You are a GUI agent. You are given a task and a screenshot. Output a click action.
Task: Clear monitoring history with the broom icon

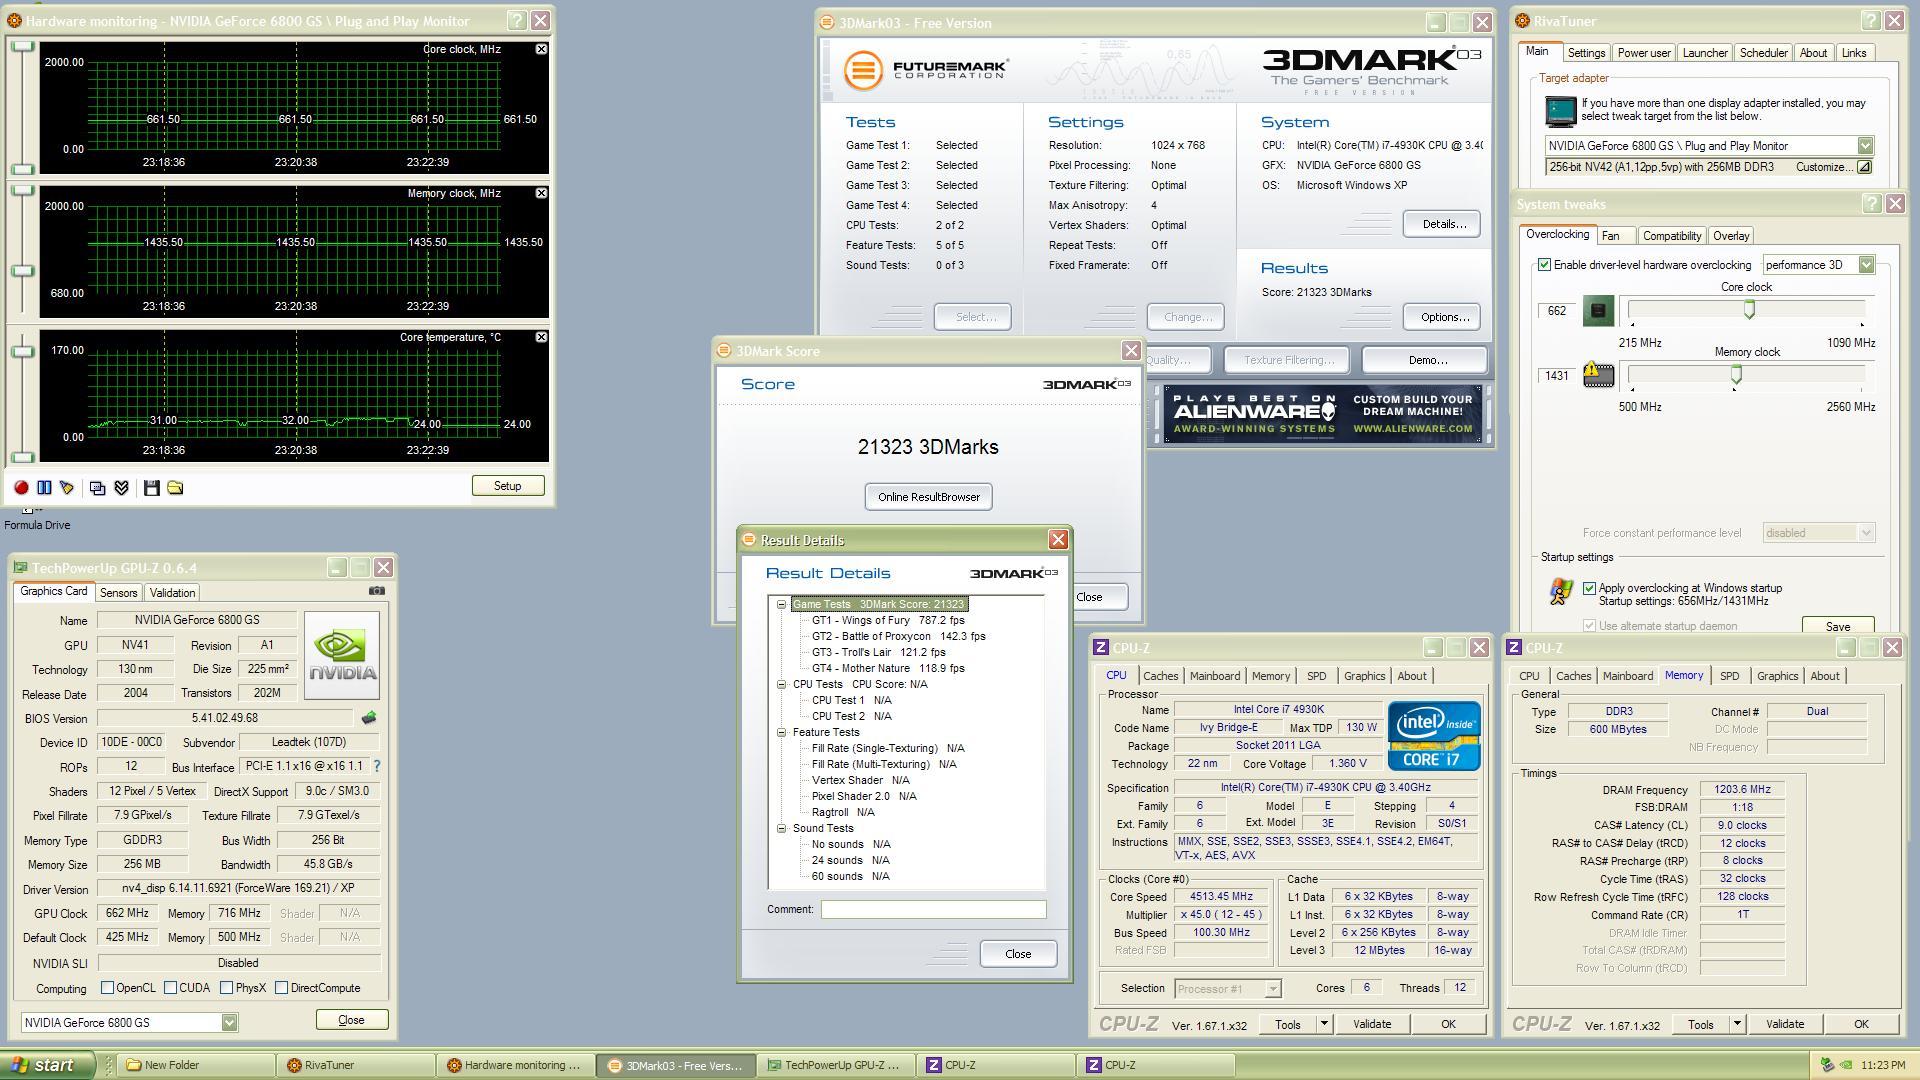point(67,488)
